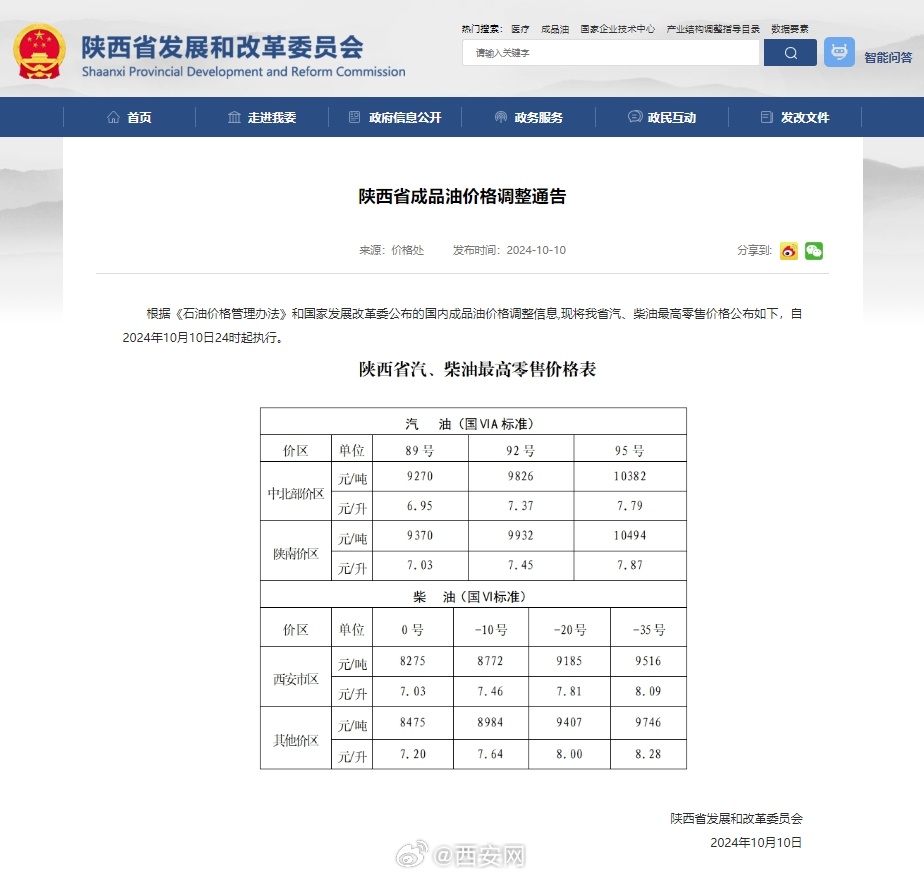This screenshot has height=877, width=924.
Task: Open the 政务服务 navigation tab
Action: pyautogui.click(x=528, y=117)
